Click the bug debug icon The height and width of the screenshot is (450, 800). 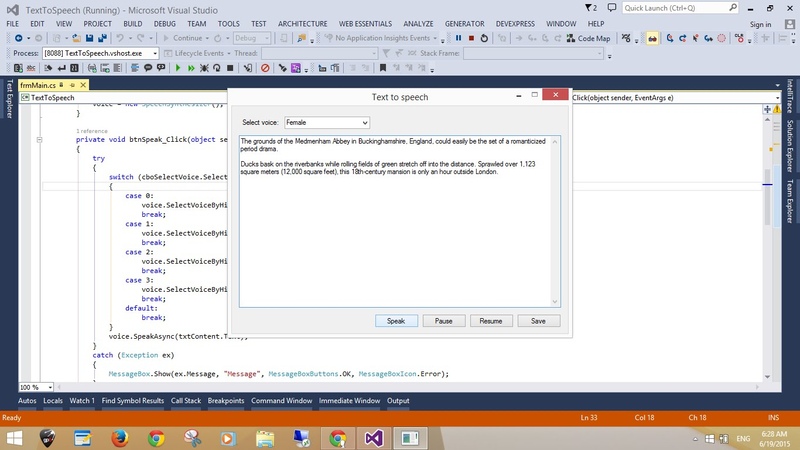(204, 68)
